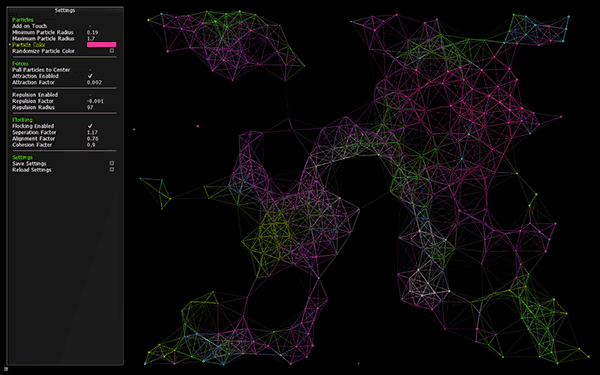This screenshot has width=600, height=375.
Task: Click the Settings panel title bar
Action: [x=65, y=10]
